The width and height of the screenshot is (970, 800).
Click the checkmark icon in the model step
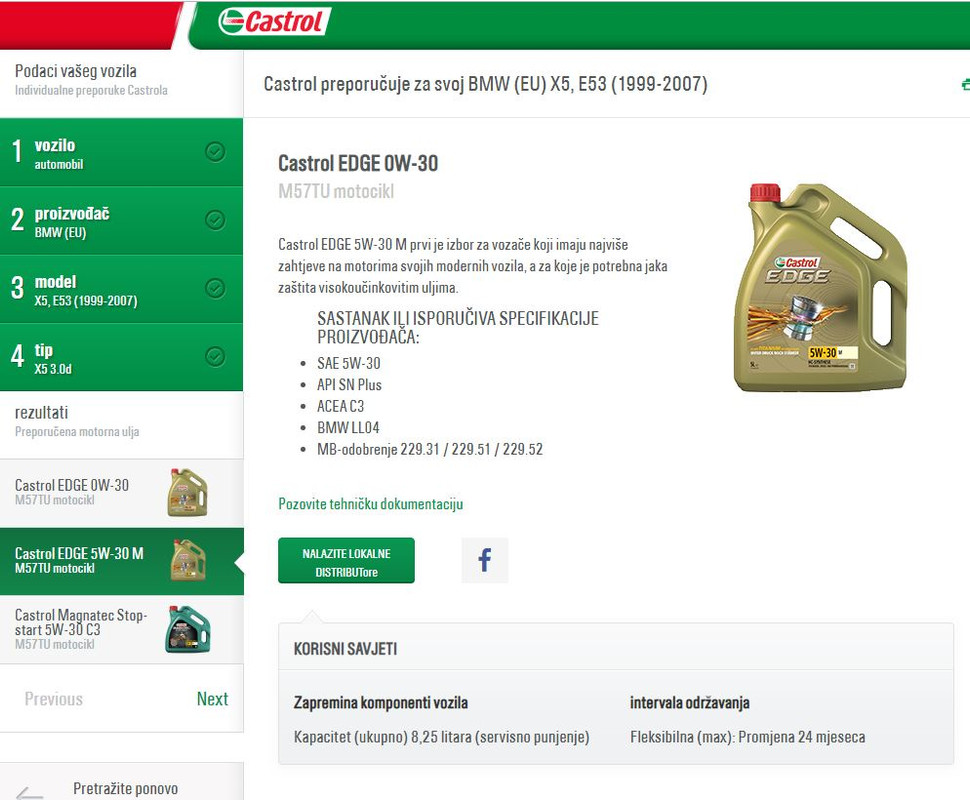coord(215,288)
